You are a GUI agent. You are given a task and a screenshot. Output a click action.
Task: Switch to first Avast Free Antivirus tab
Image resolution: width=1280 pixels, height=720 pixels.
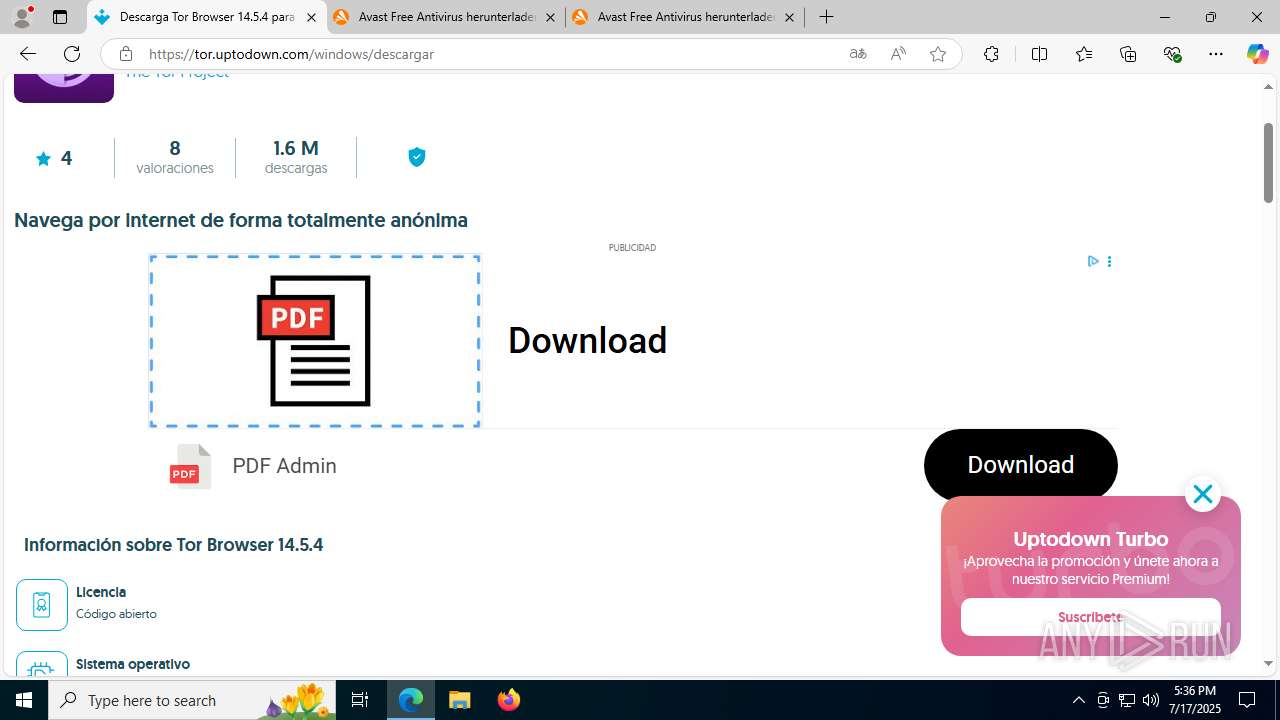point(445,17)
